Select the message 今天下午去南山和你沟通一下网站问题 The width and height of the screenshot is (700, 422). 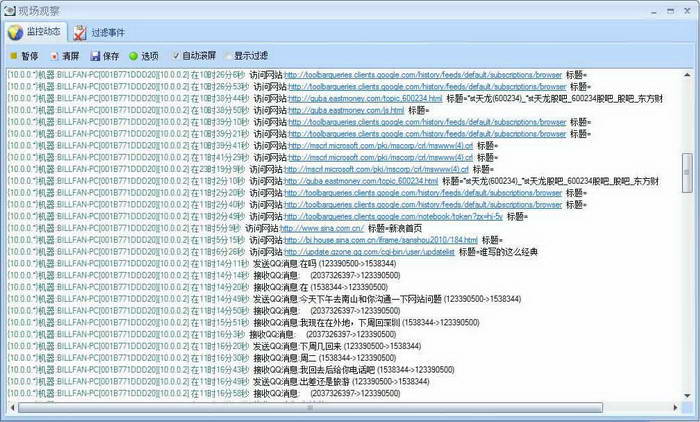[x=370, y=299]
